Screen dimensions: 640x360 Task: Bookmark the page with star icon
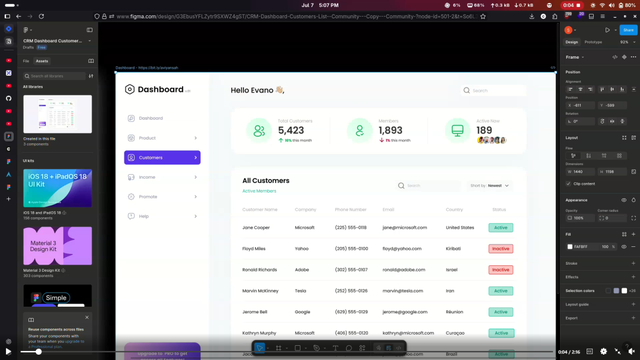coord(483,16)
